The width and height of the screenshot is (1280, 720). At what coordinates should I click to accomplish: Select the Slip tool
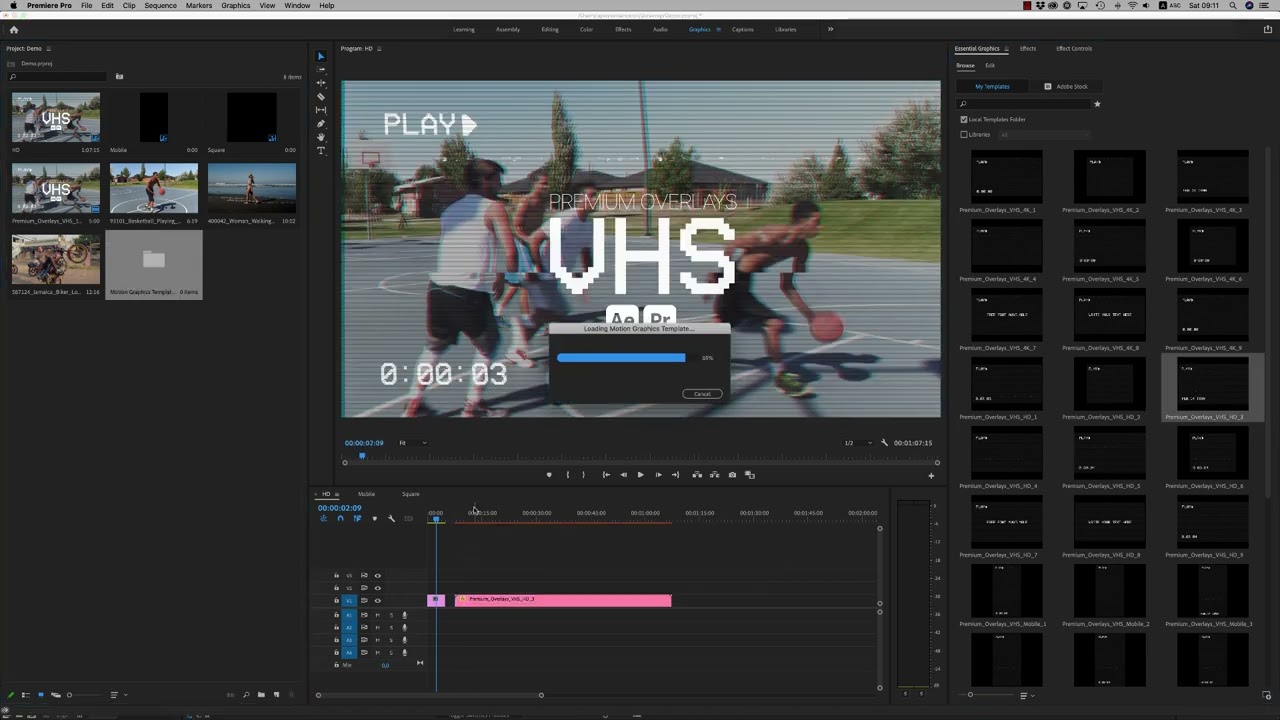coord(321,110)
